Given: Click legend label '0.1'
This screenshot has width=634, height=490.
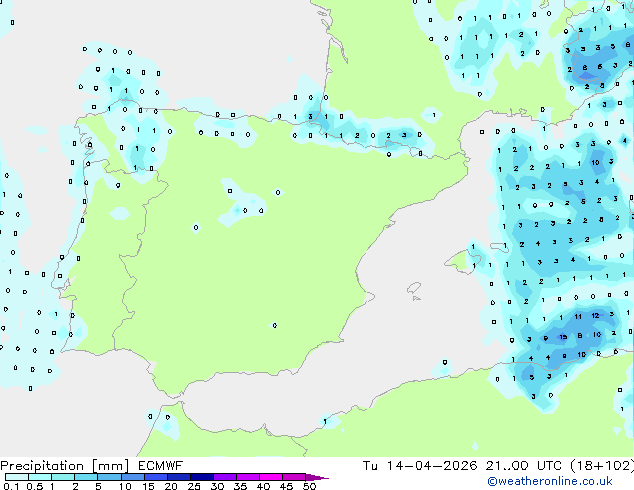Looking at the screenshot, I should (11, 486).
